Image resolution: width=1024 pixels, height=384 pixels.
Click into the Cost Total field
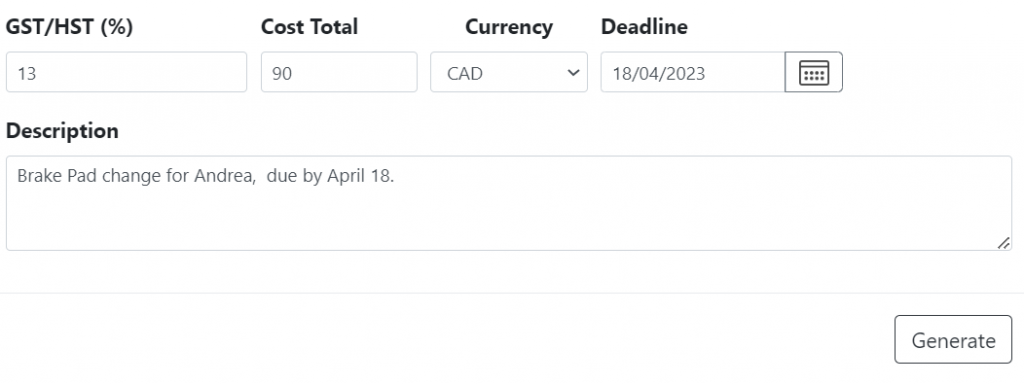(339, 72)
